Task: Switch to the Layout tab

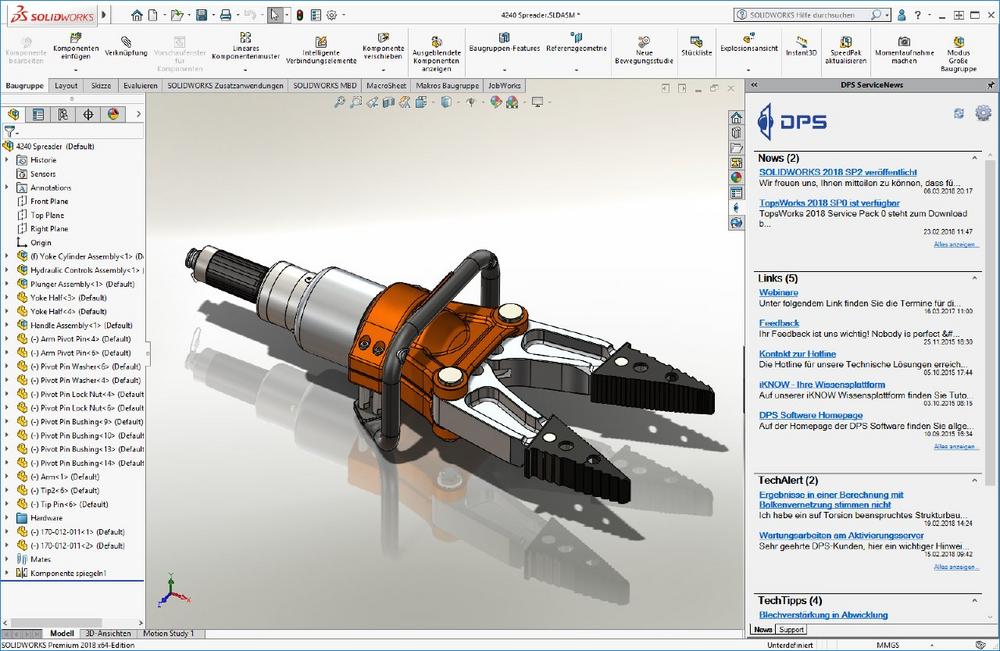Action: (66, 85)
